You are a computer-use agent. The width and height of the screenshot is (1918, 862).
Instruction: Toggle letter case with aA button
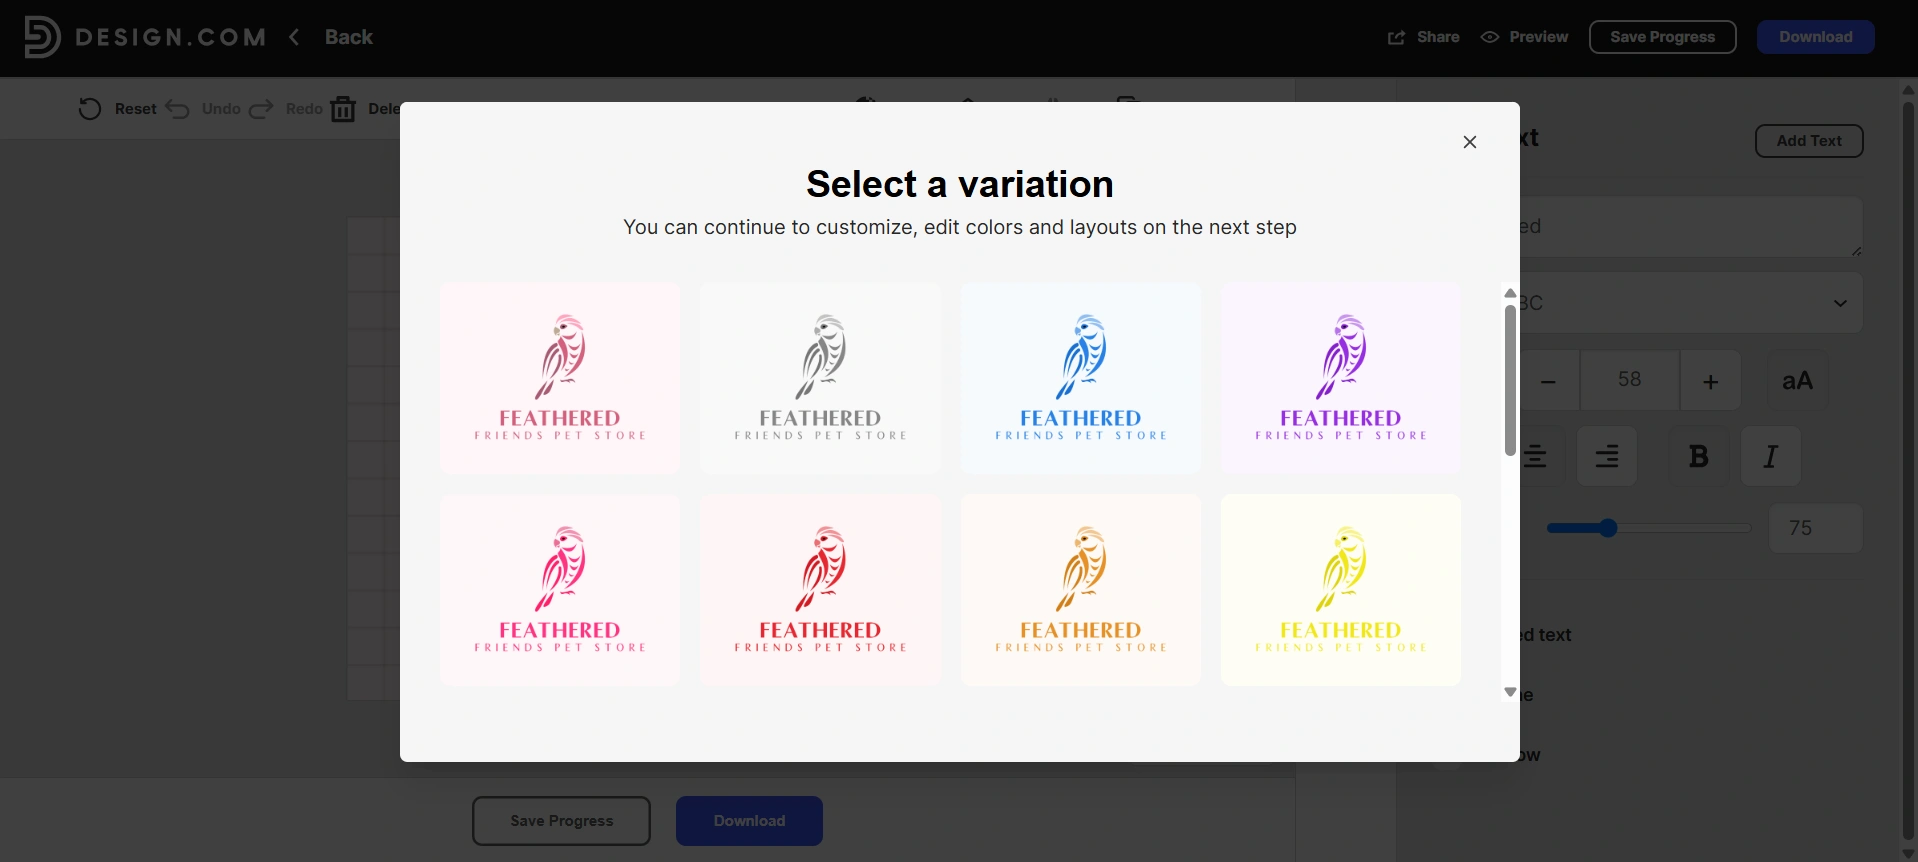(1798, 380)
